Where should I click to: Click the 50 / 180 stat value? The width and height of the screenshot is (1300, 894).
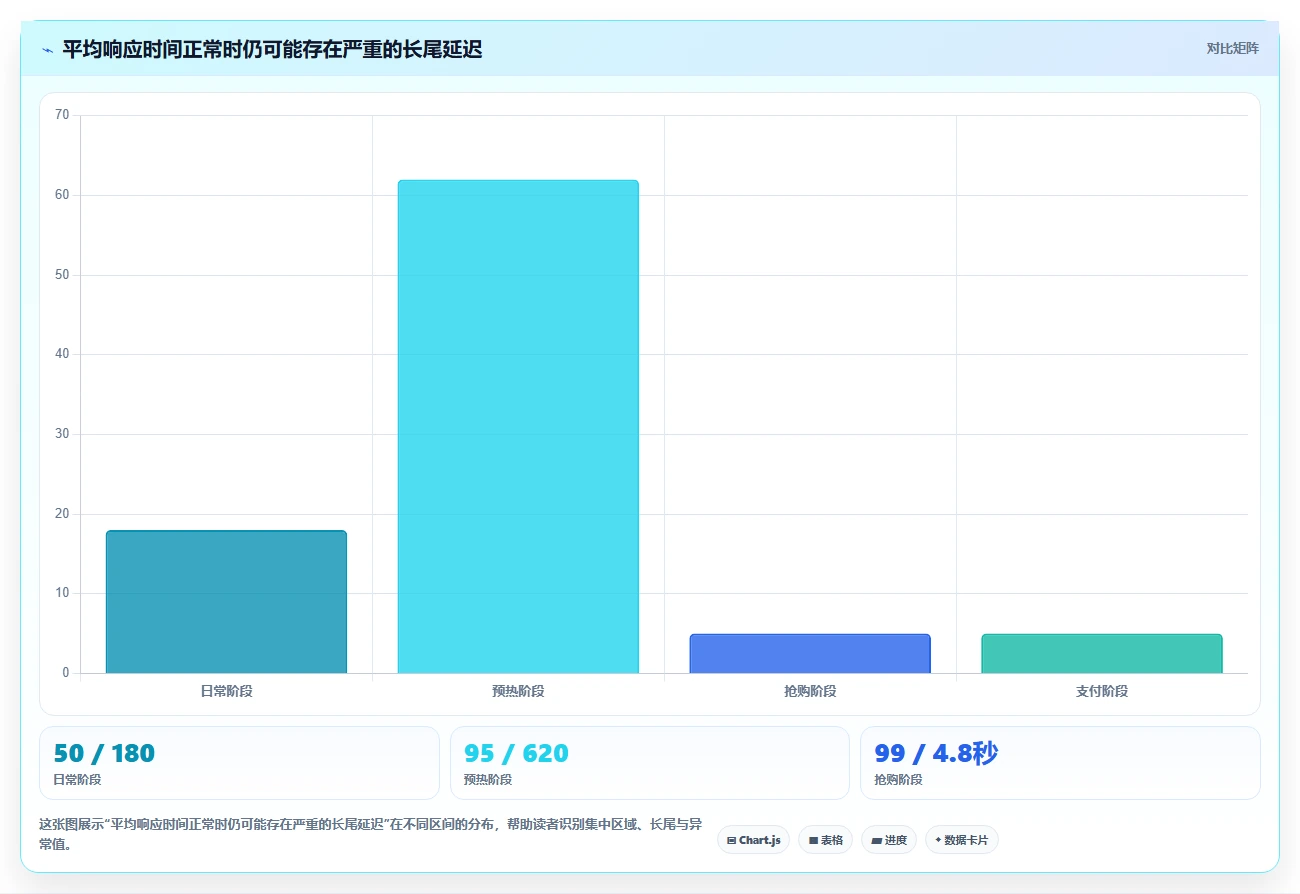[x=104, y=753]
